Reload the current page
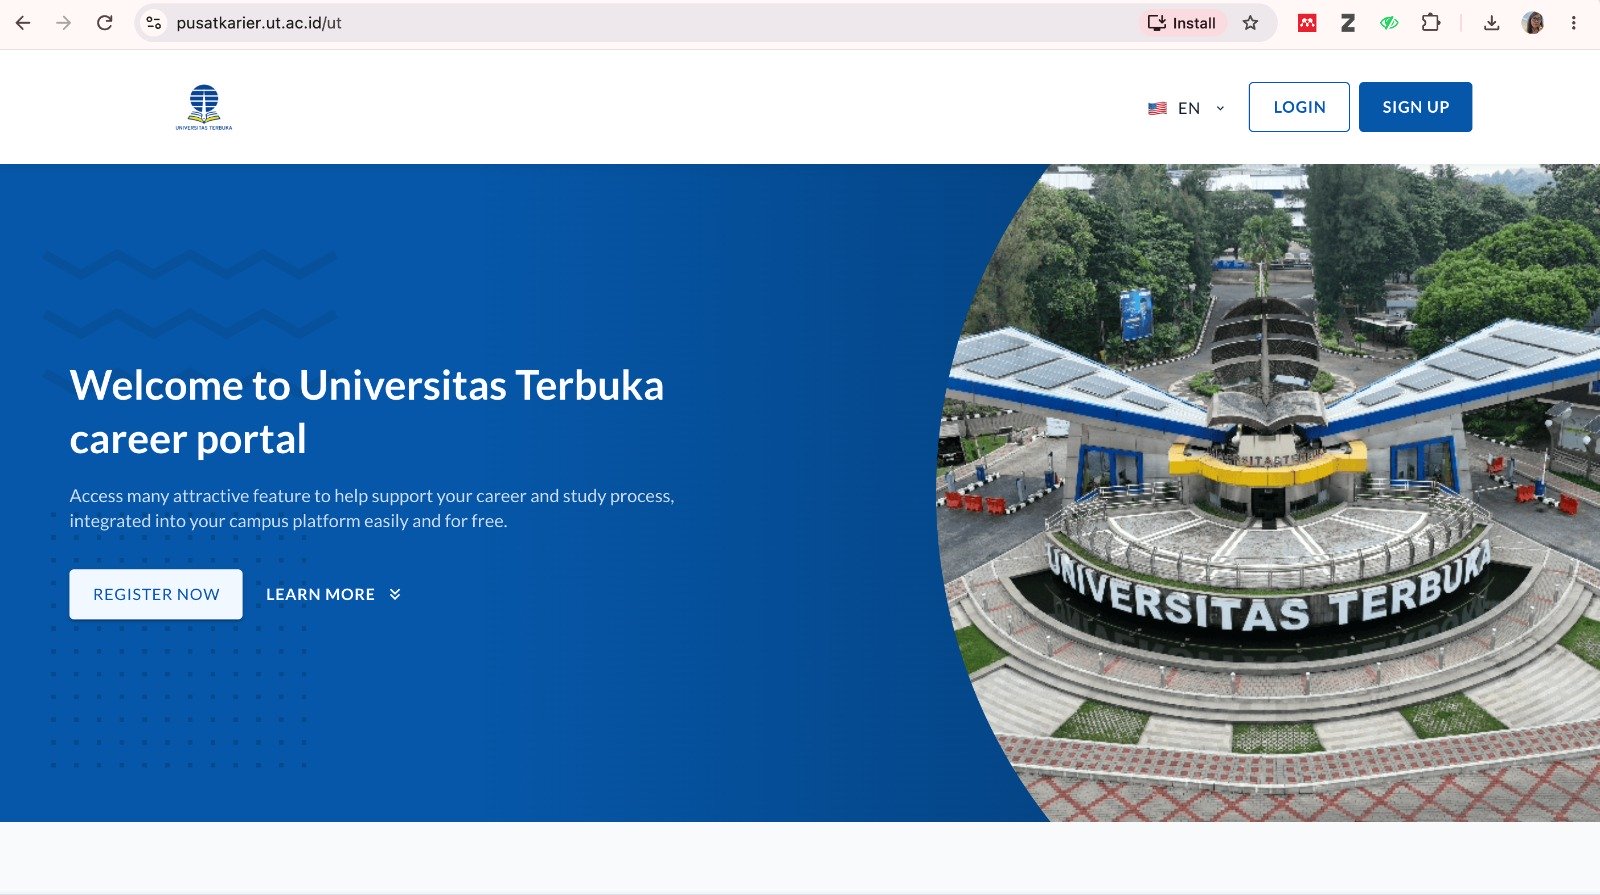This screenshot has width=1600, height=895. 105,23
